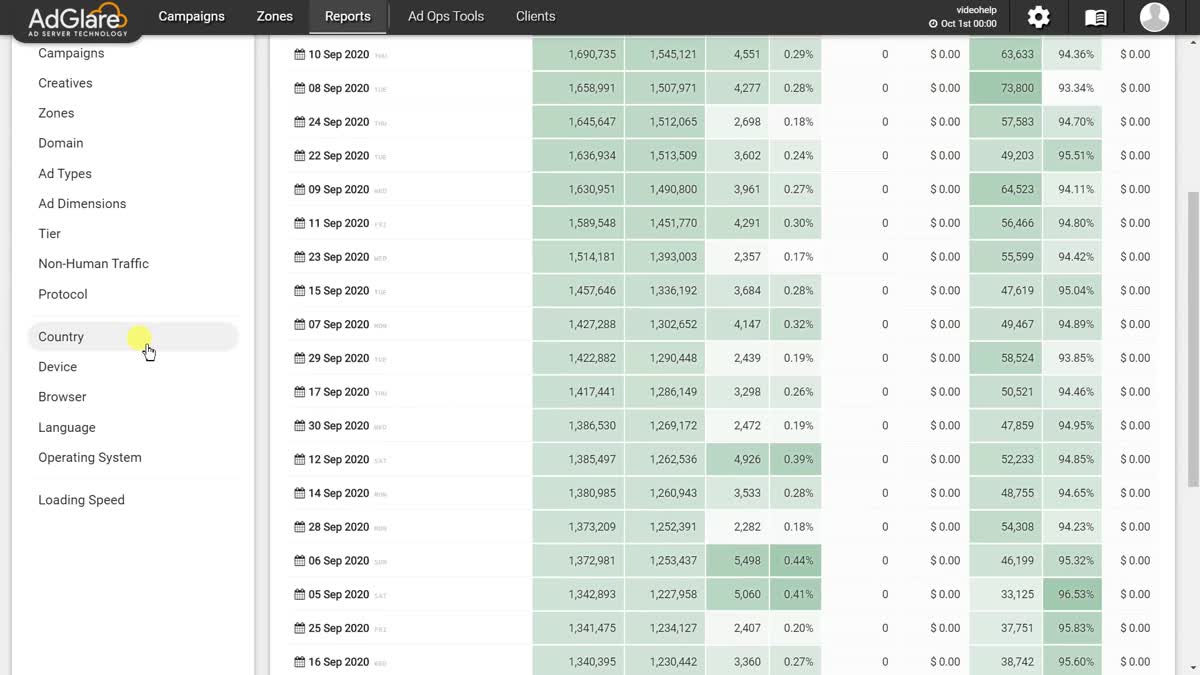Open Non-Human Traffic report

coord(93,264)
